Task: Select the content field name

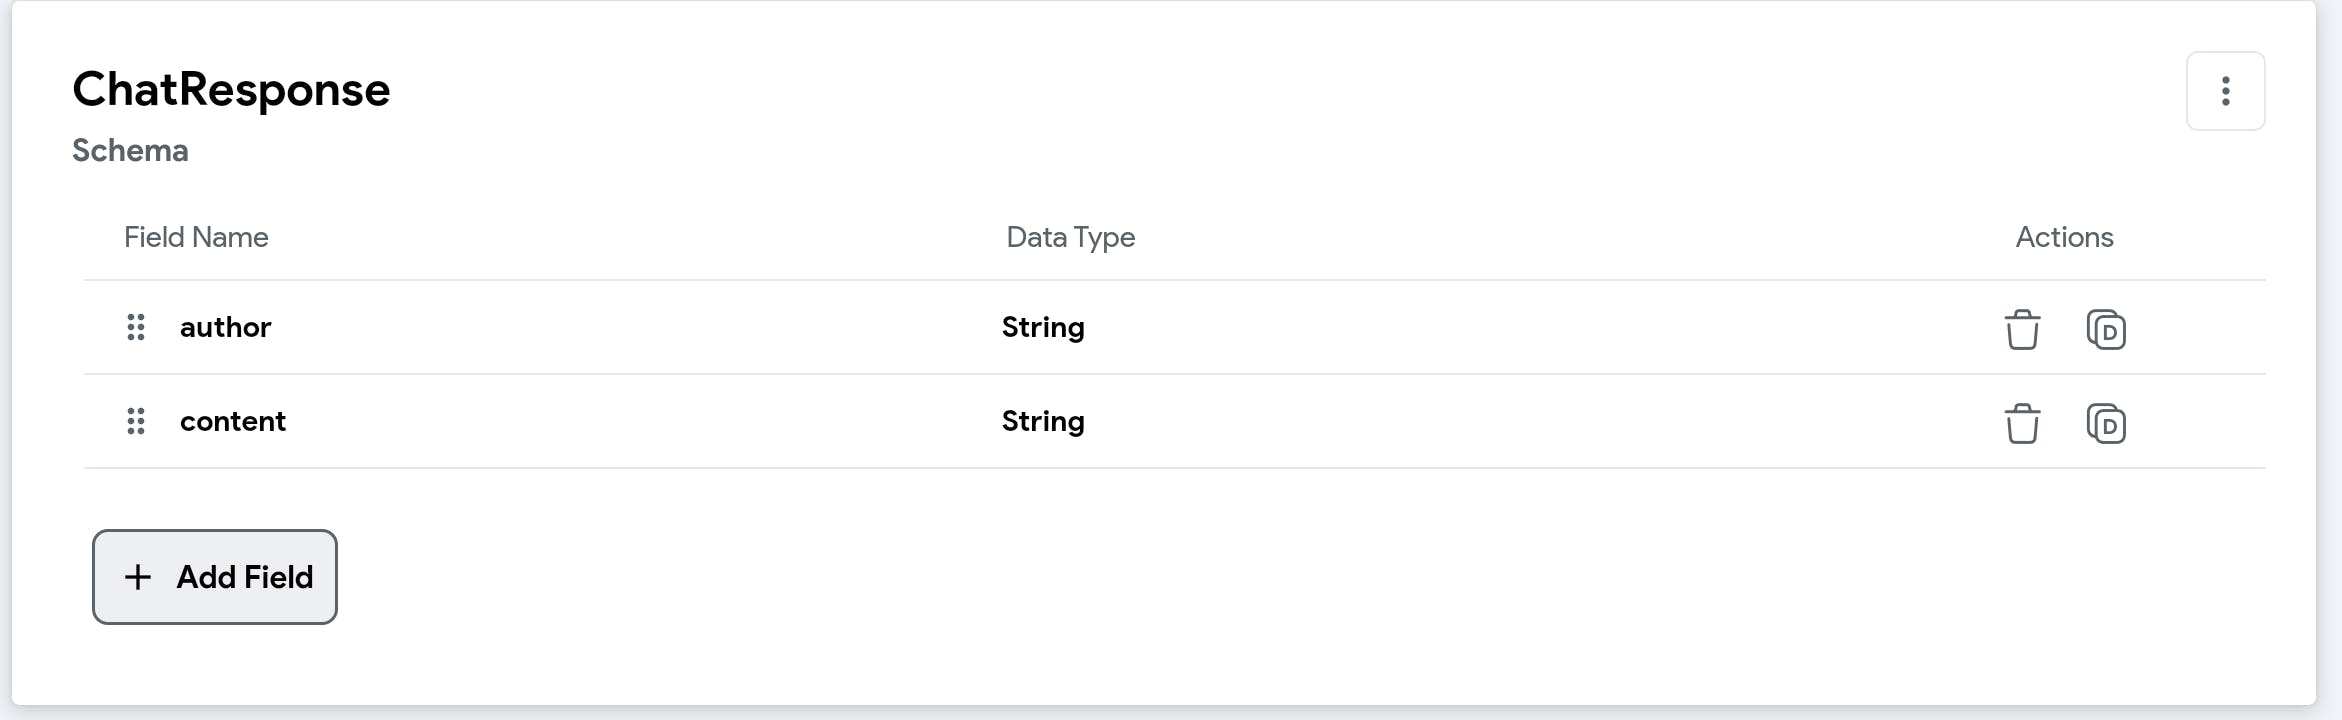Action: coord(232,421)
